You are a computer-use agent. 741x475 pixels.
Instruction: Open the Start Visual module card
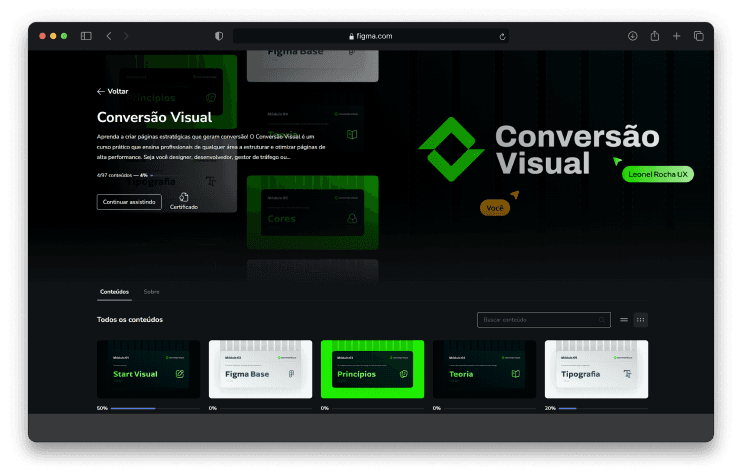(x=148, y=369)
